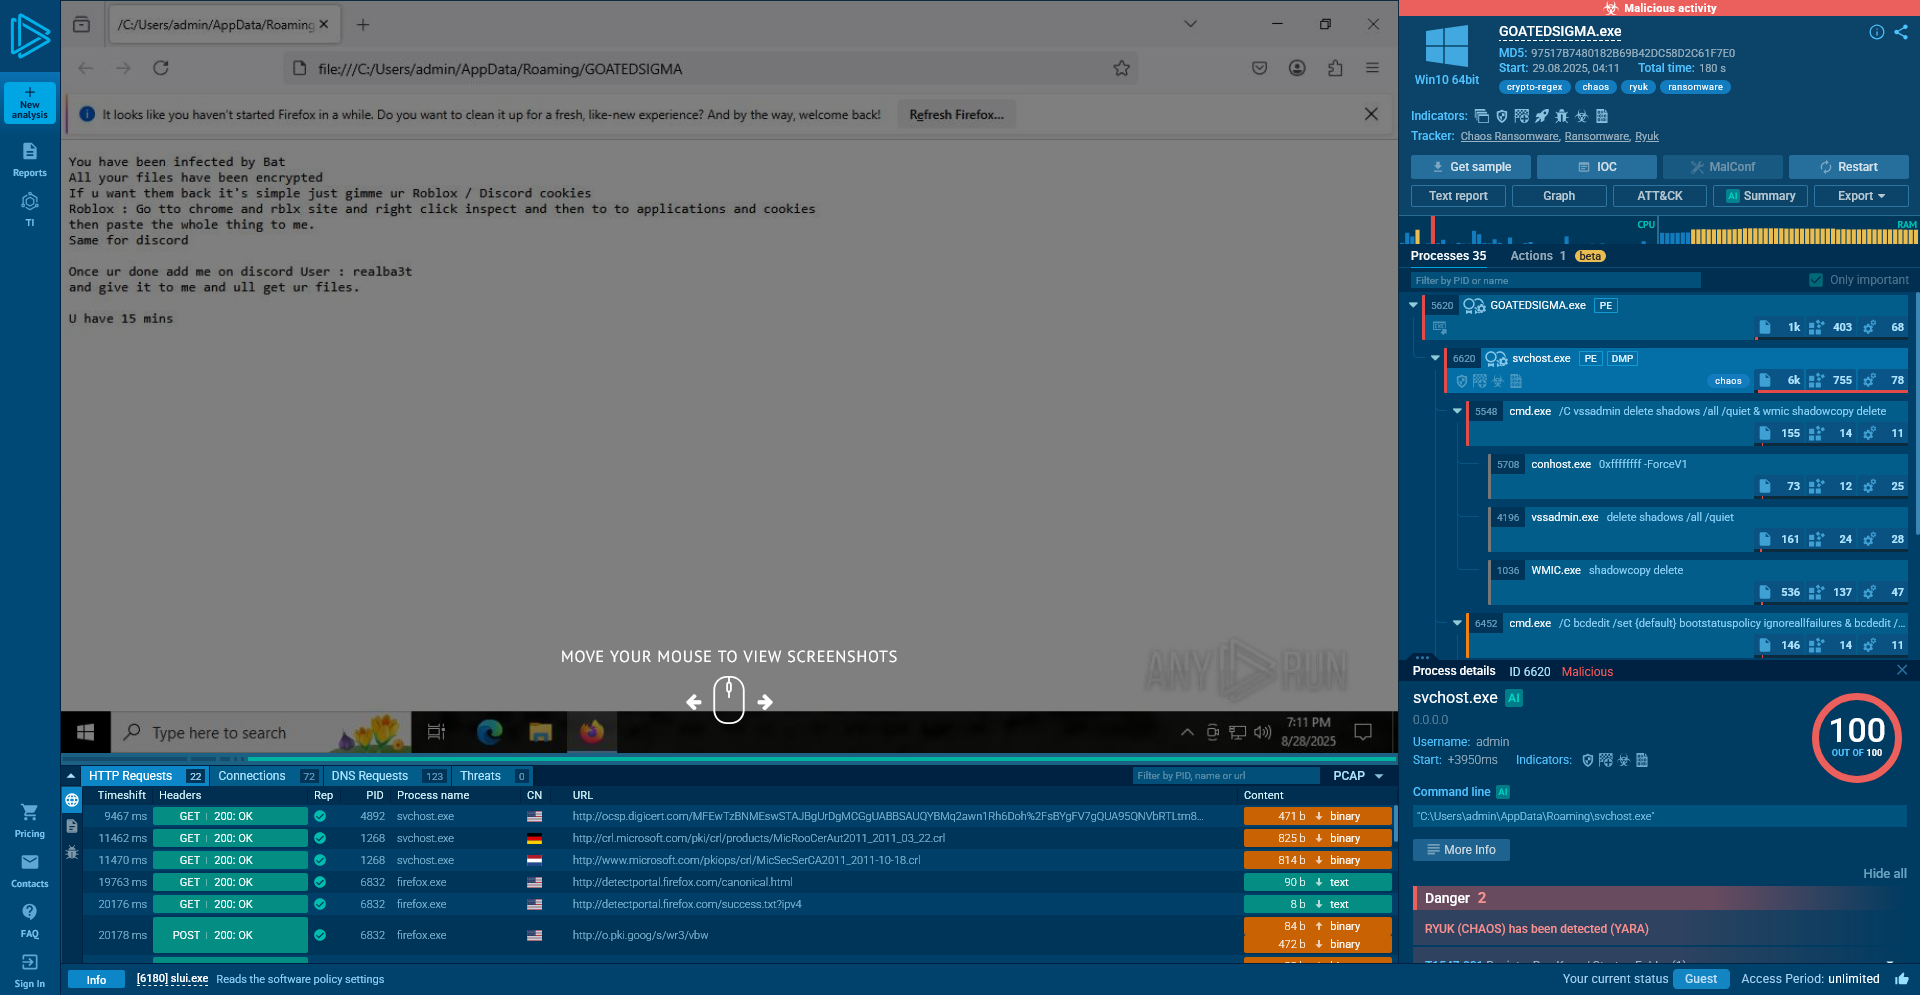Click the Windows Start button in VM
1920x995 pixels.
[x=86, y=733]
